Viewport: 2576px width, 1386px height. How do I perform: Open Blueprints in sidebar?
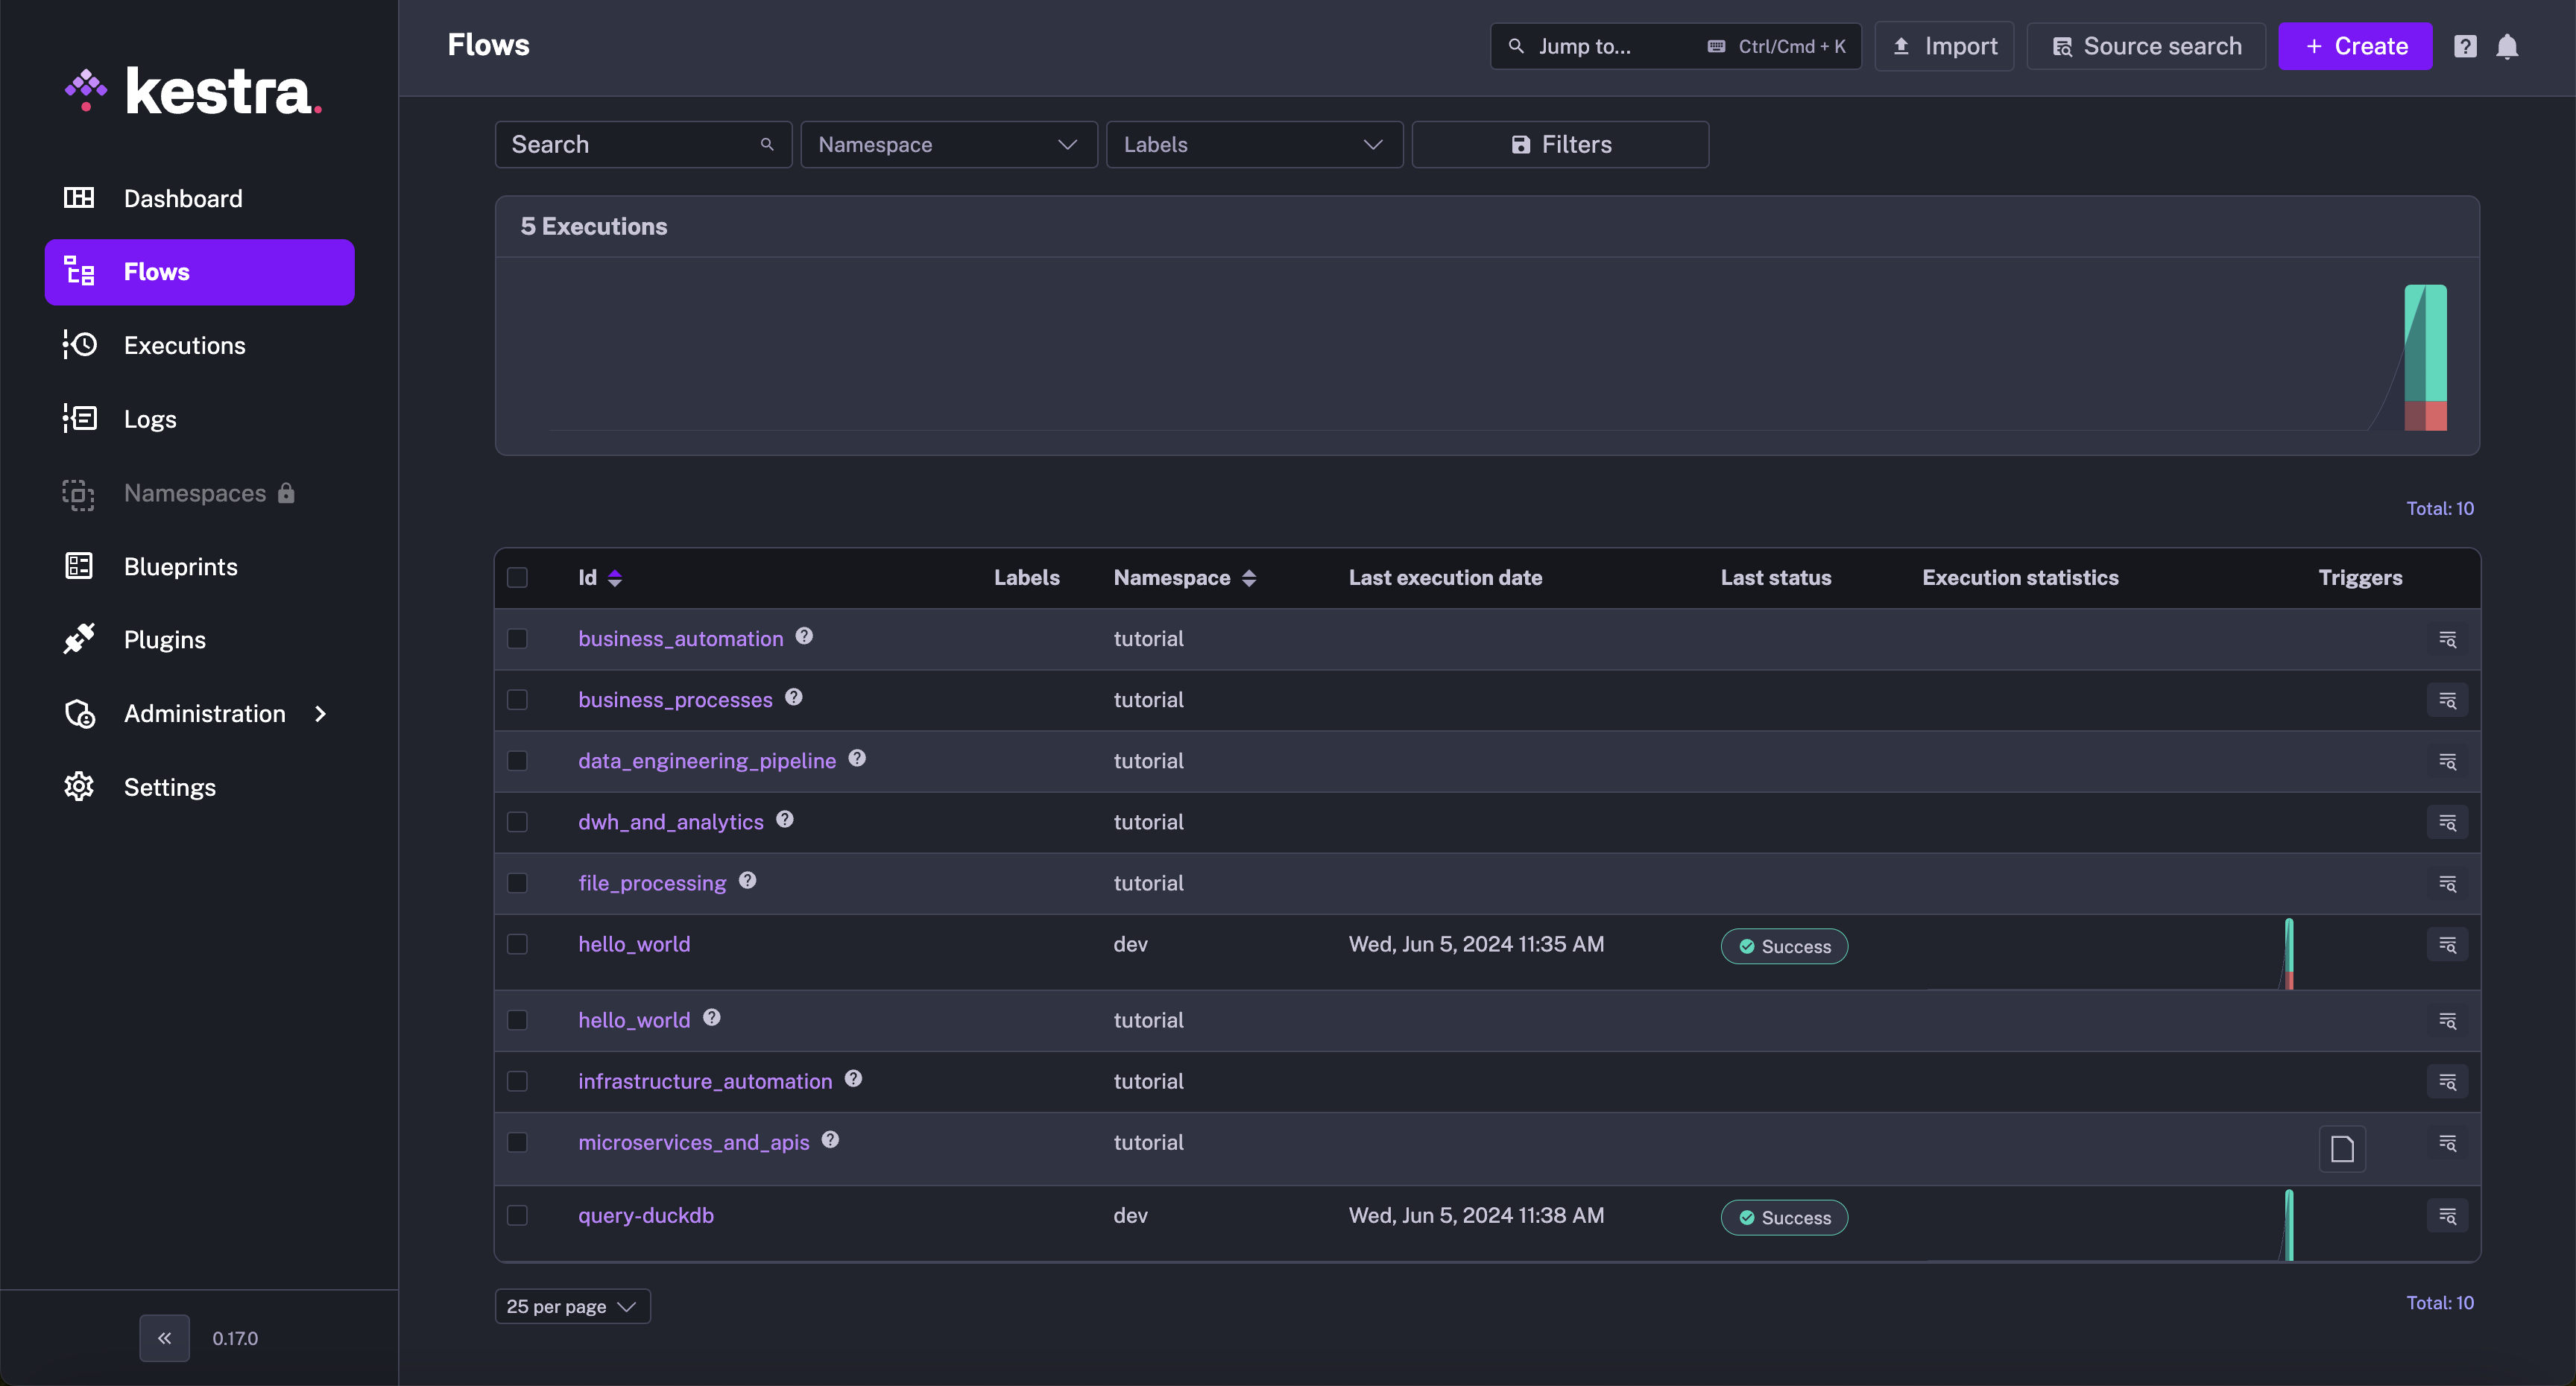[x=199, y=567]
